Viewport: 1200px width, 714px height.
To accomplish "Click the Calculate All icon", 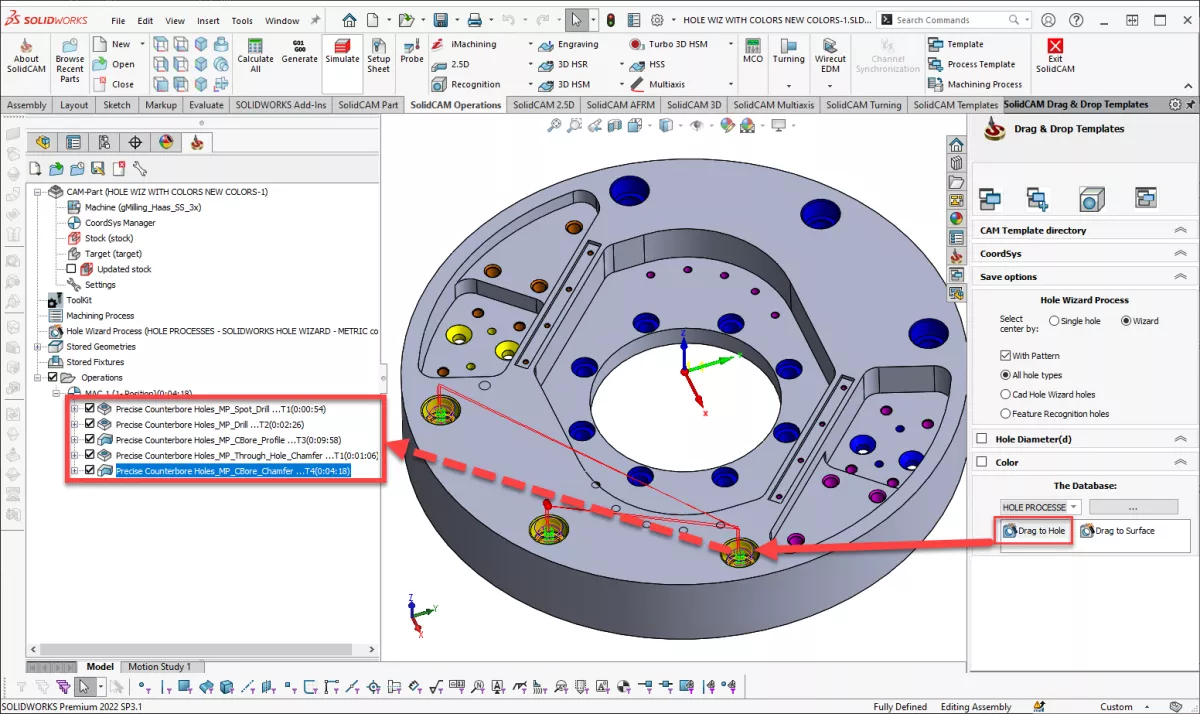I will pos(255,56).
